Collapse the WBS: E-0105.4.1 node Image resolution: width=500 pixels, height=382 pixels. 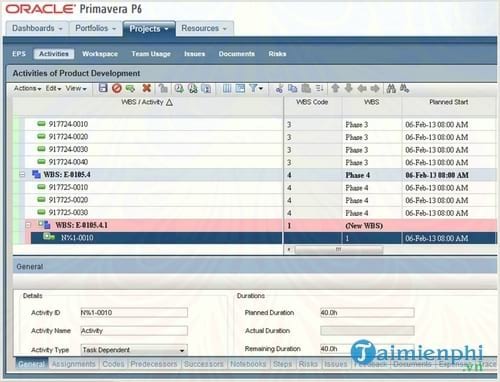point(28,225)
